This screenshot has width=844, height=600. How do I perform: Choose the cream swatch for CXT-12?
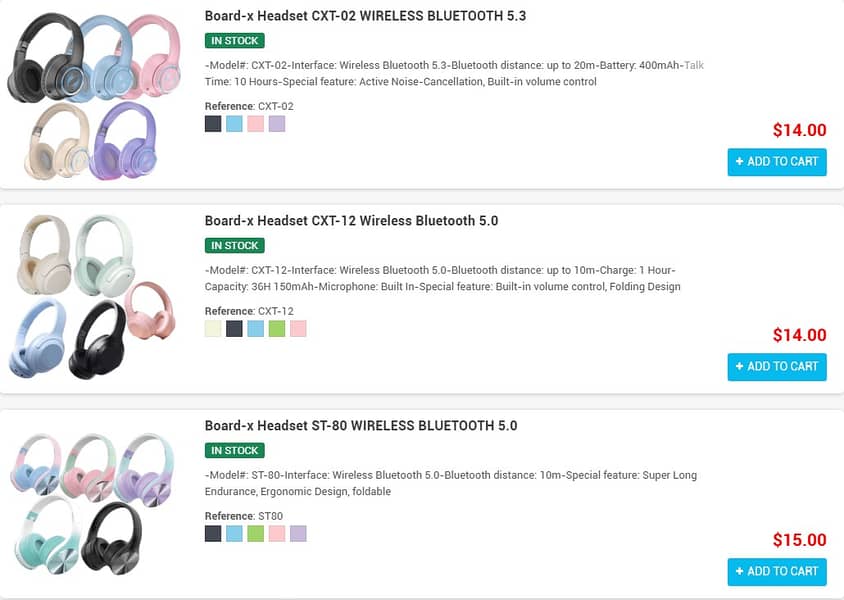[212, 328]
